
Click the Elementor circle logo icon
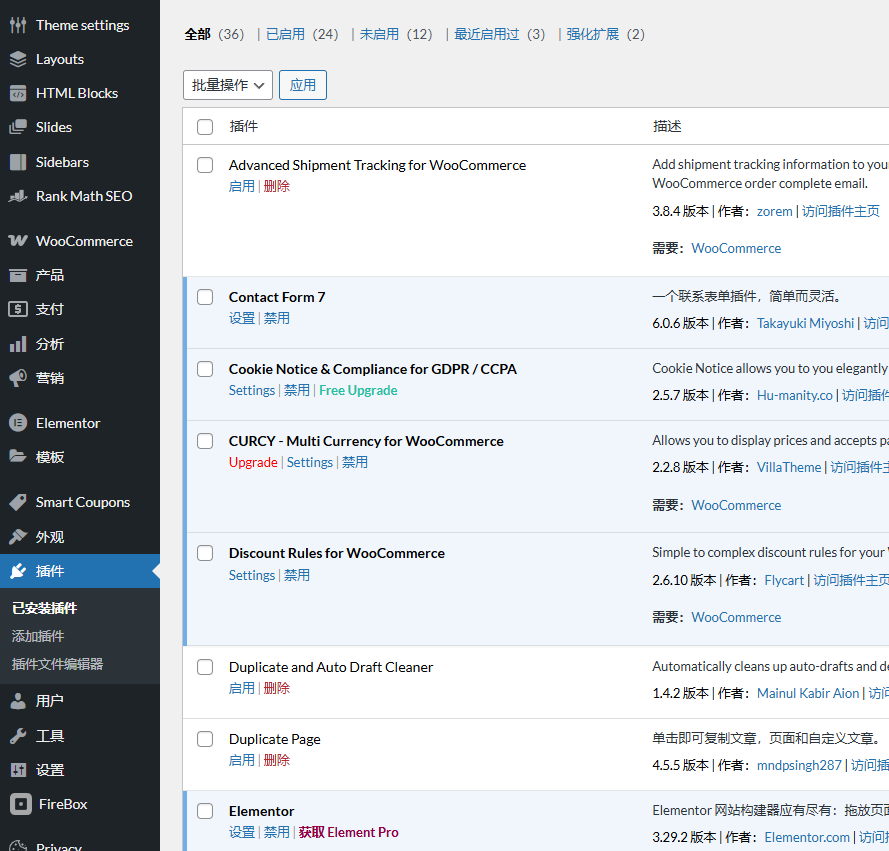[18, 423]
